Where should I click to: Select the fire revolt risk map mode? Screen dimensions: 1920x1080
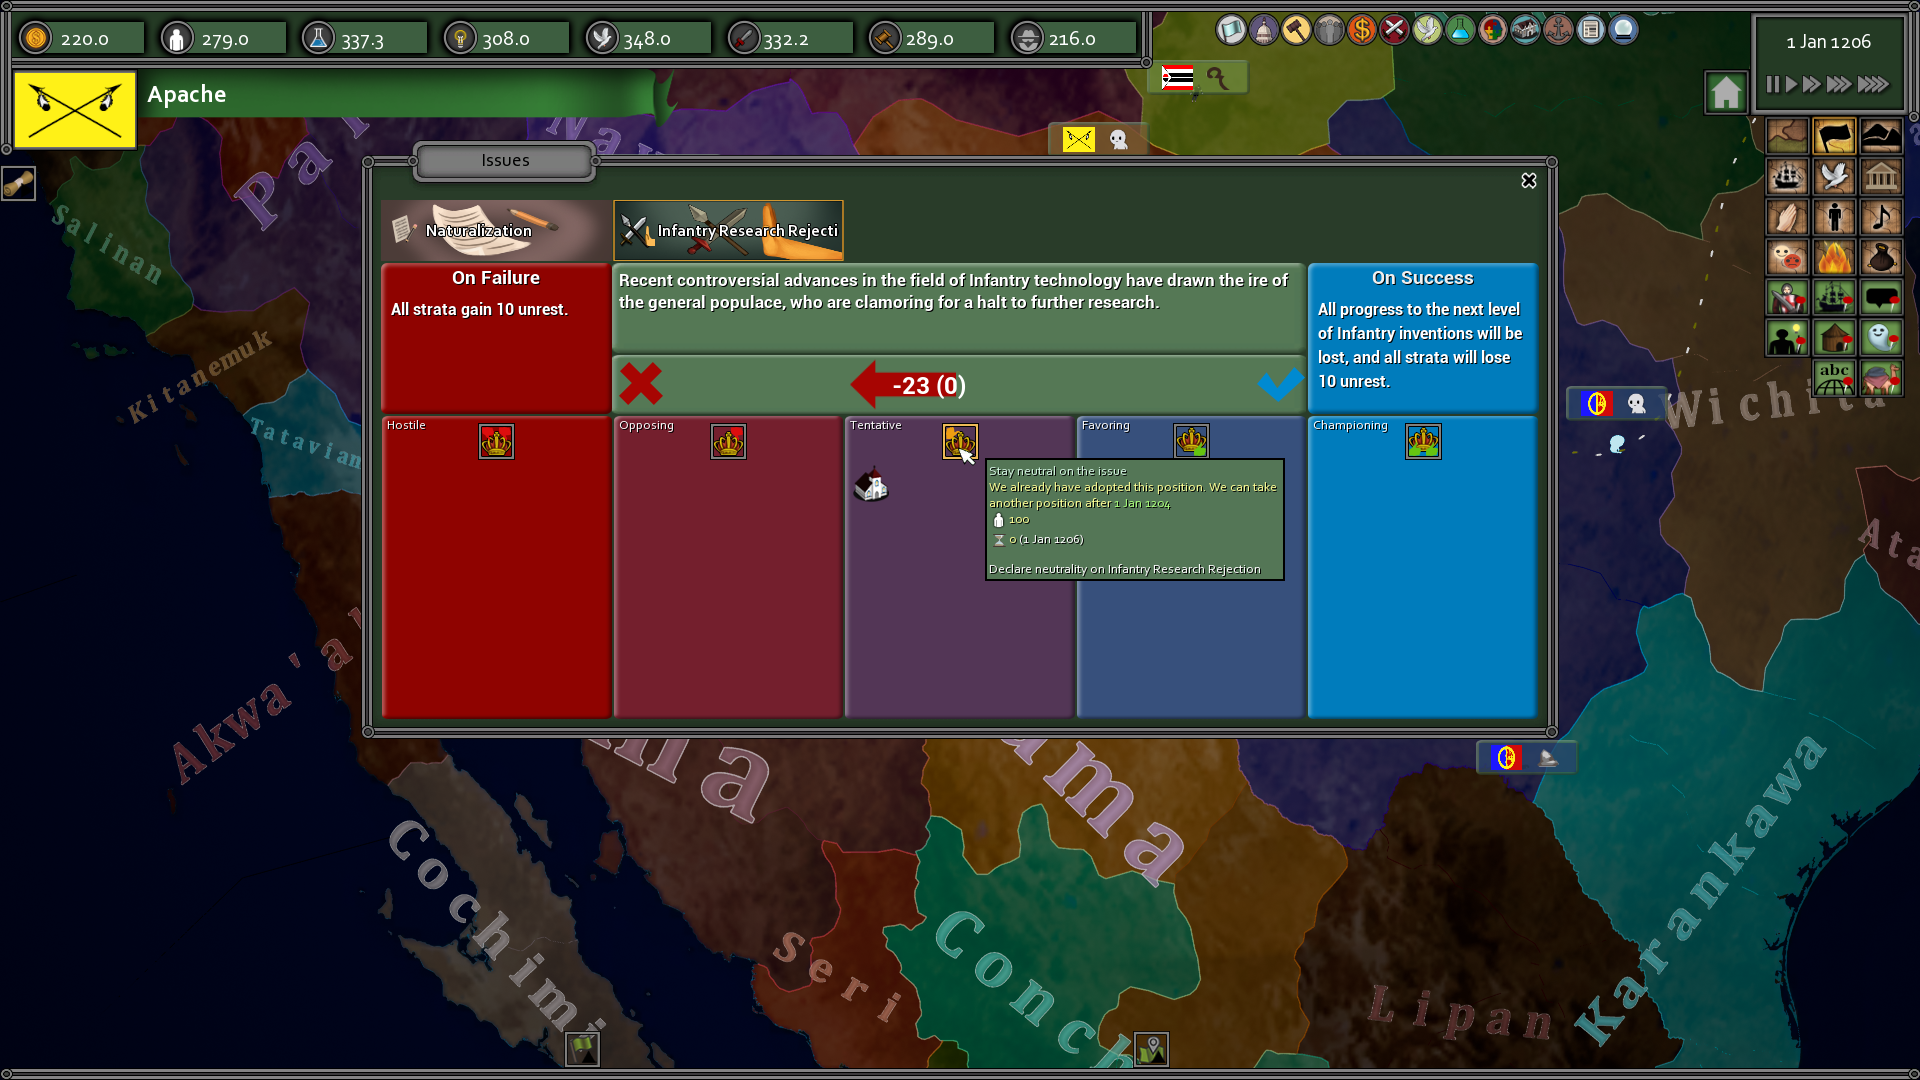[1835, 257]
